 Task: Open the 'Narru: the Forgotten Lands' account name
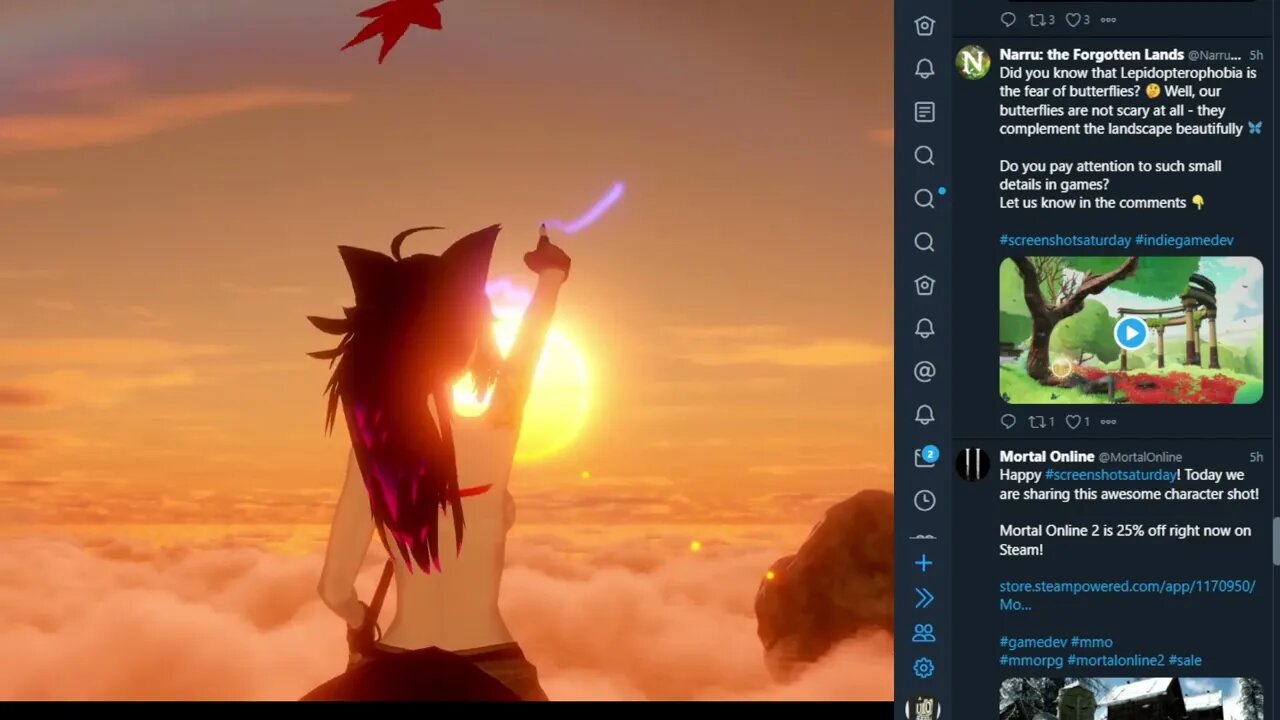coord(1091,55)
